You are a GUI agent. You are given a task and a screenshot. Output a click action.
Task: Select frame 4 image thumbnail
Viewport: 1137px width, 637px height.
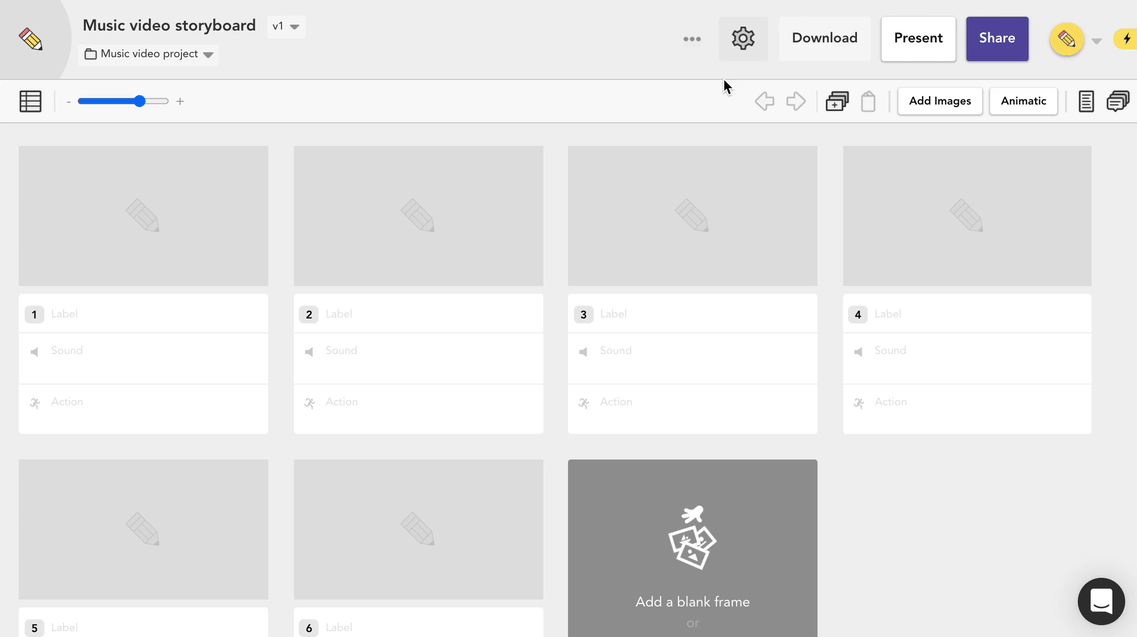pos(967,215)
